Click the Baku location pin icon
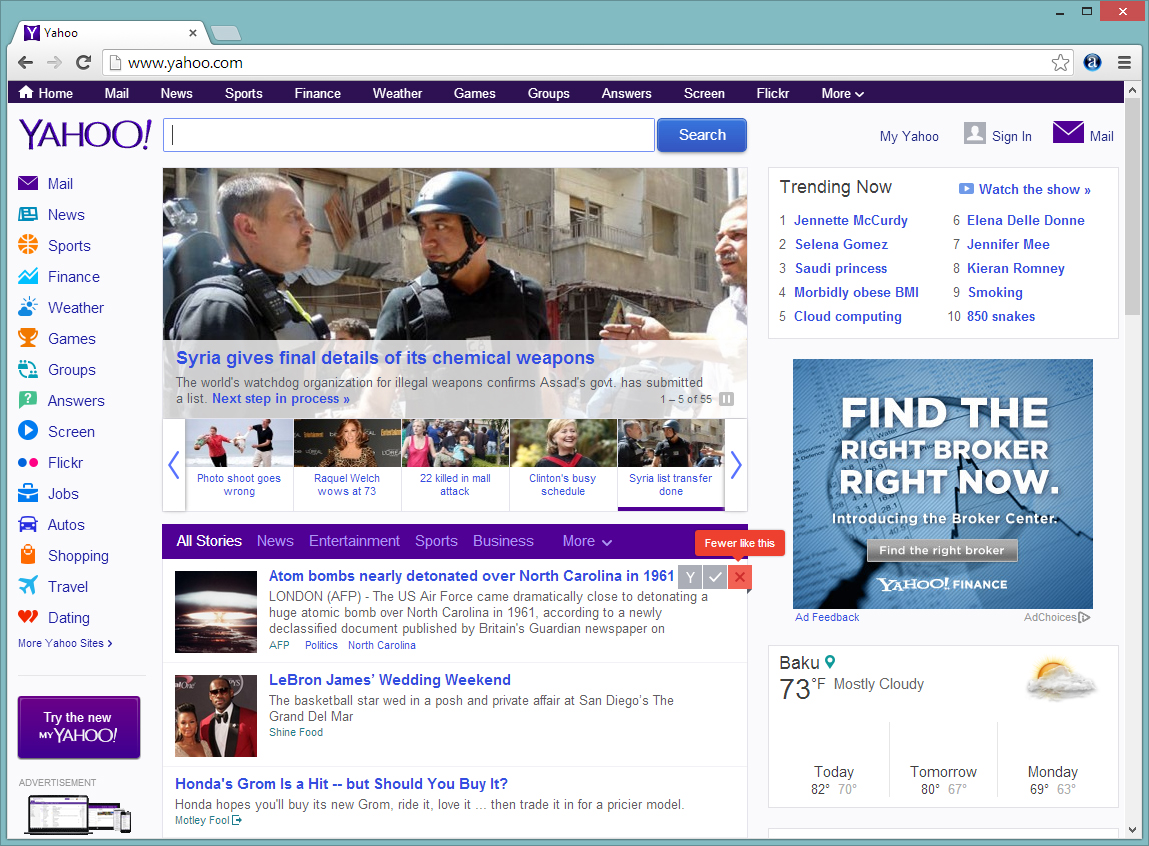 click(830, 661)
